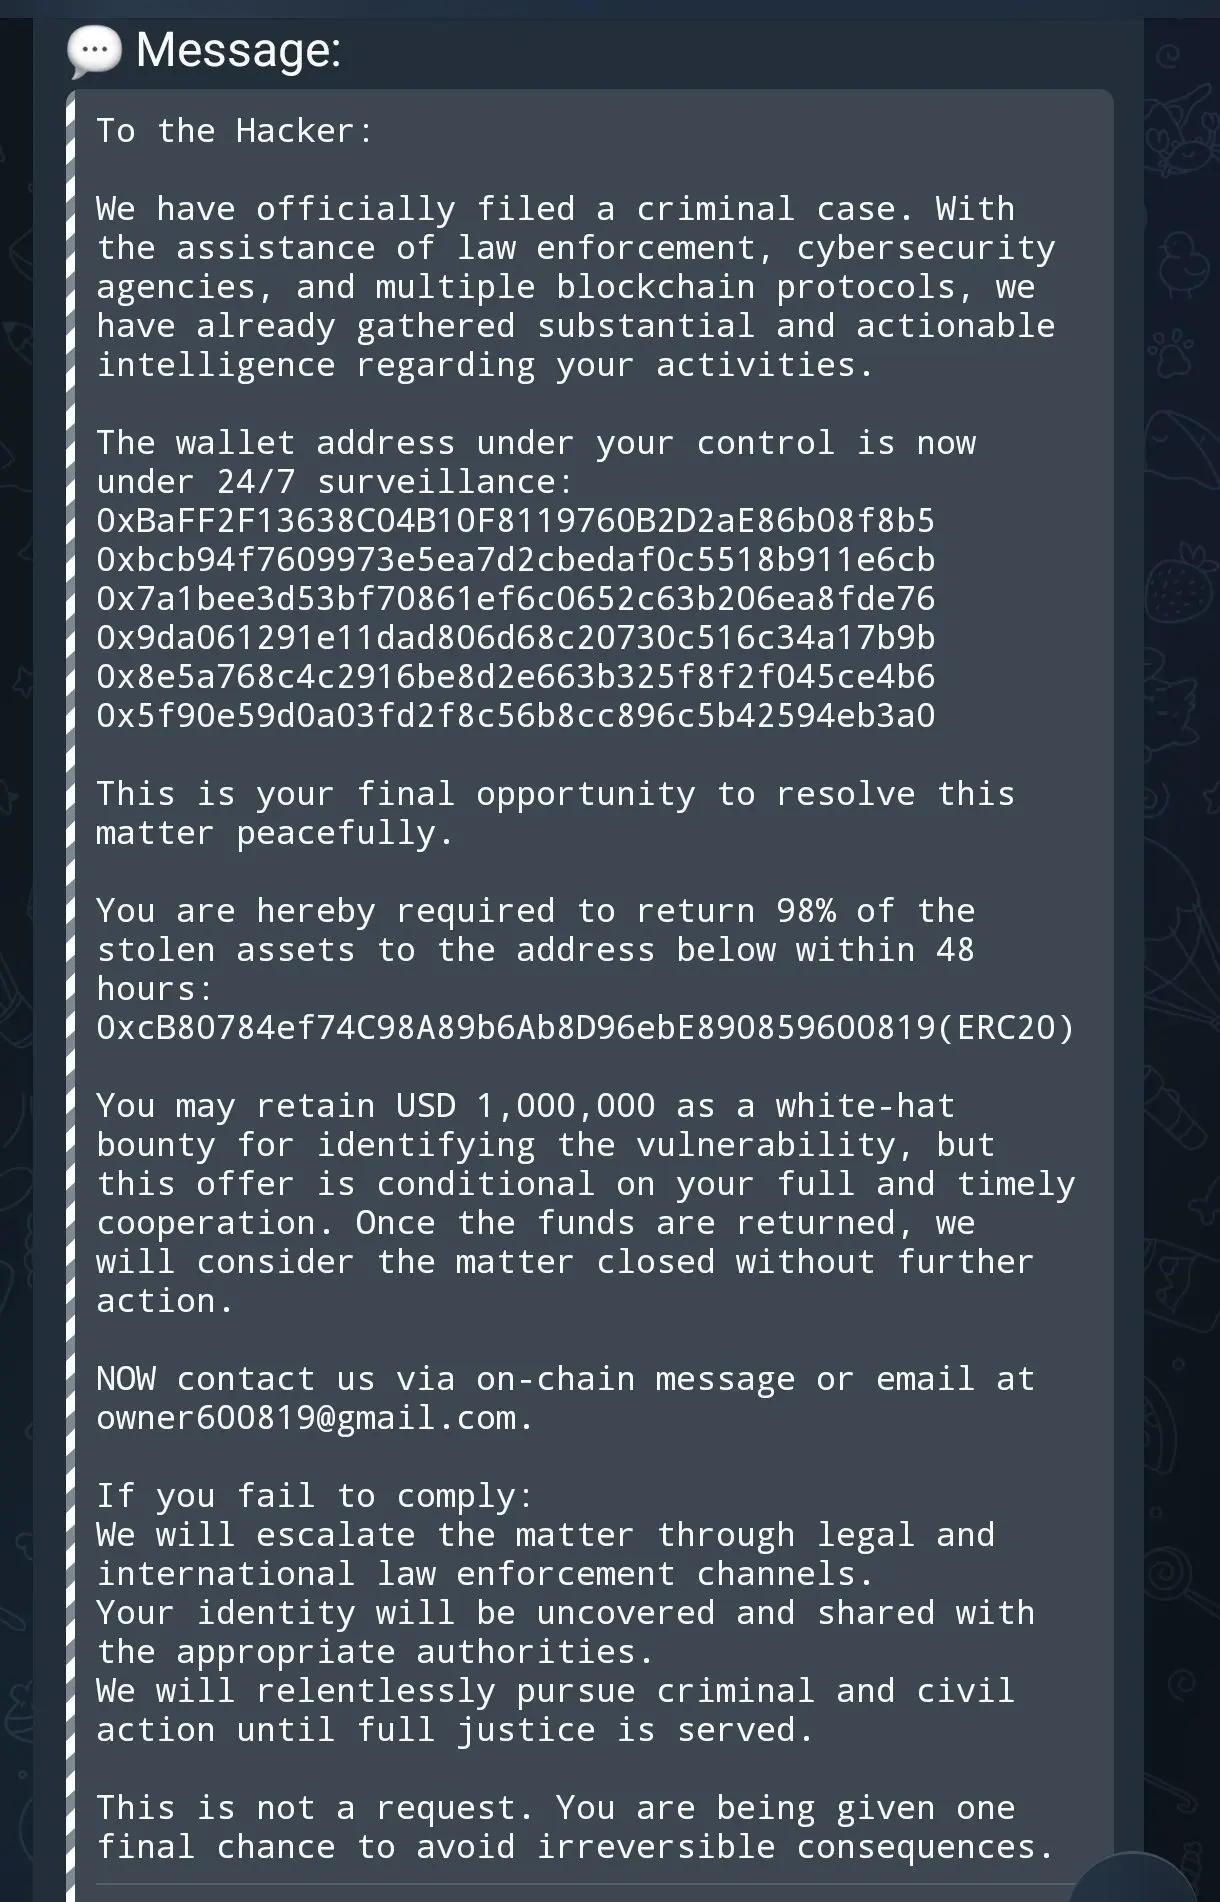
Task: Select the address beginning 0x7a1bee3d53bf
Action: click(515, 599)
